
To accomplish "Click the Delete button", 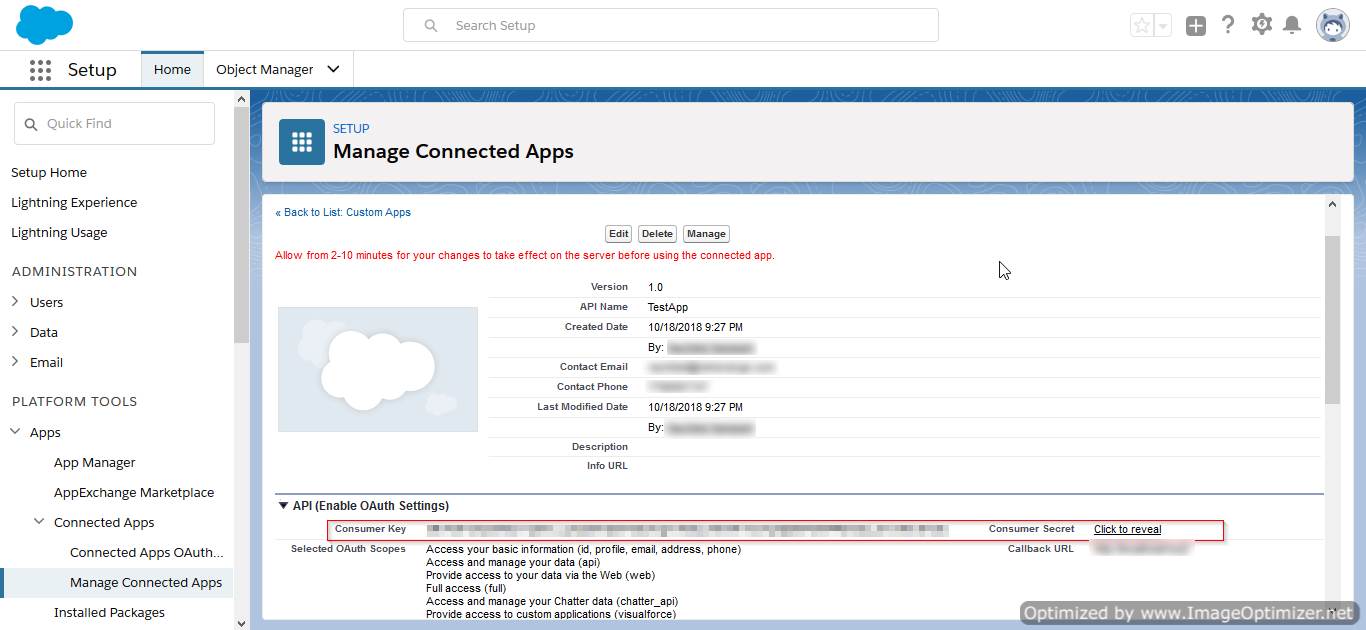I will click(x=657, y=234).
